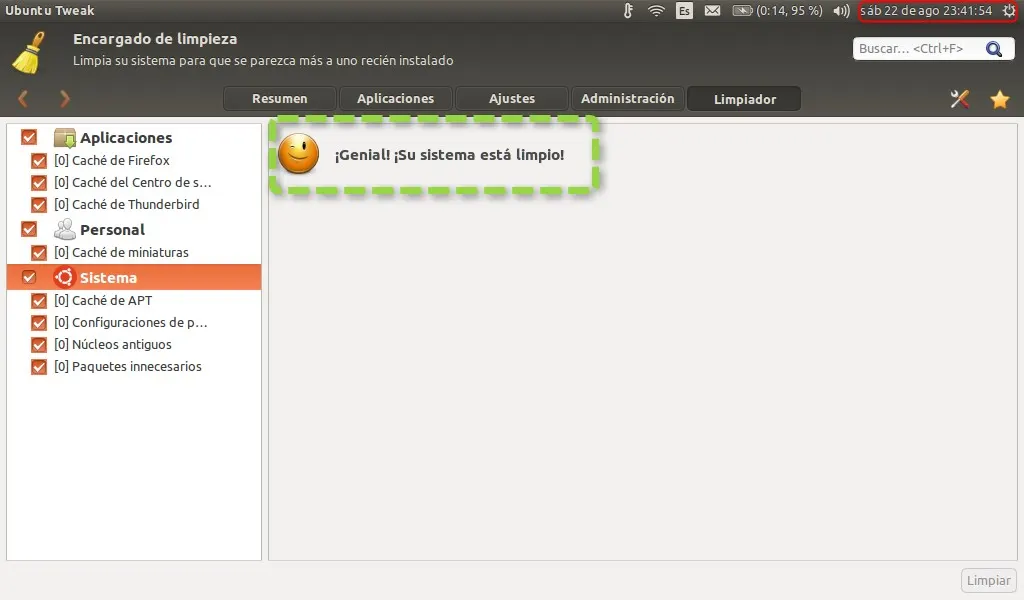The image size is (1024, 600).
Task: Click the favorites star icon
Action: point(999,99)
